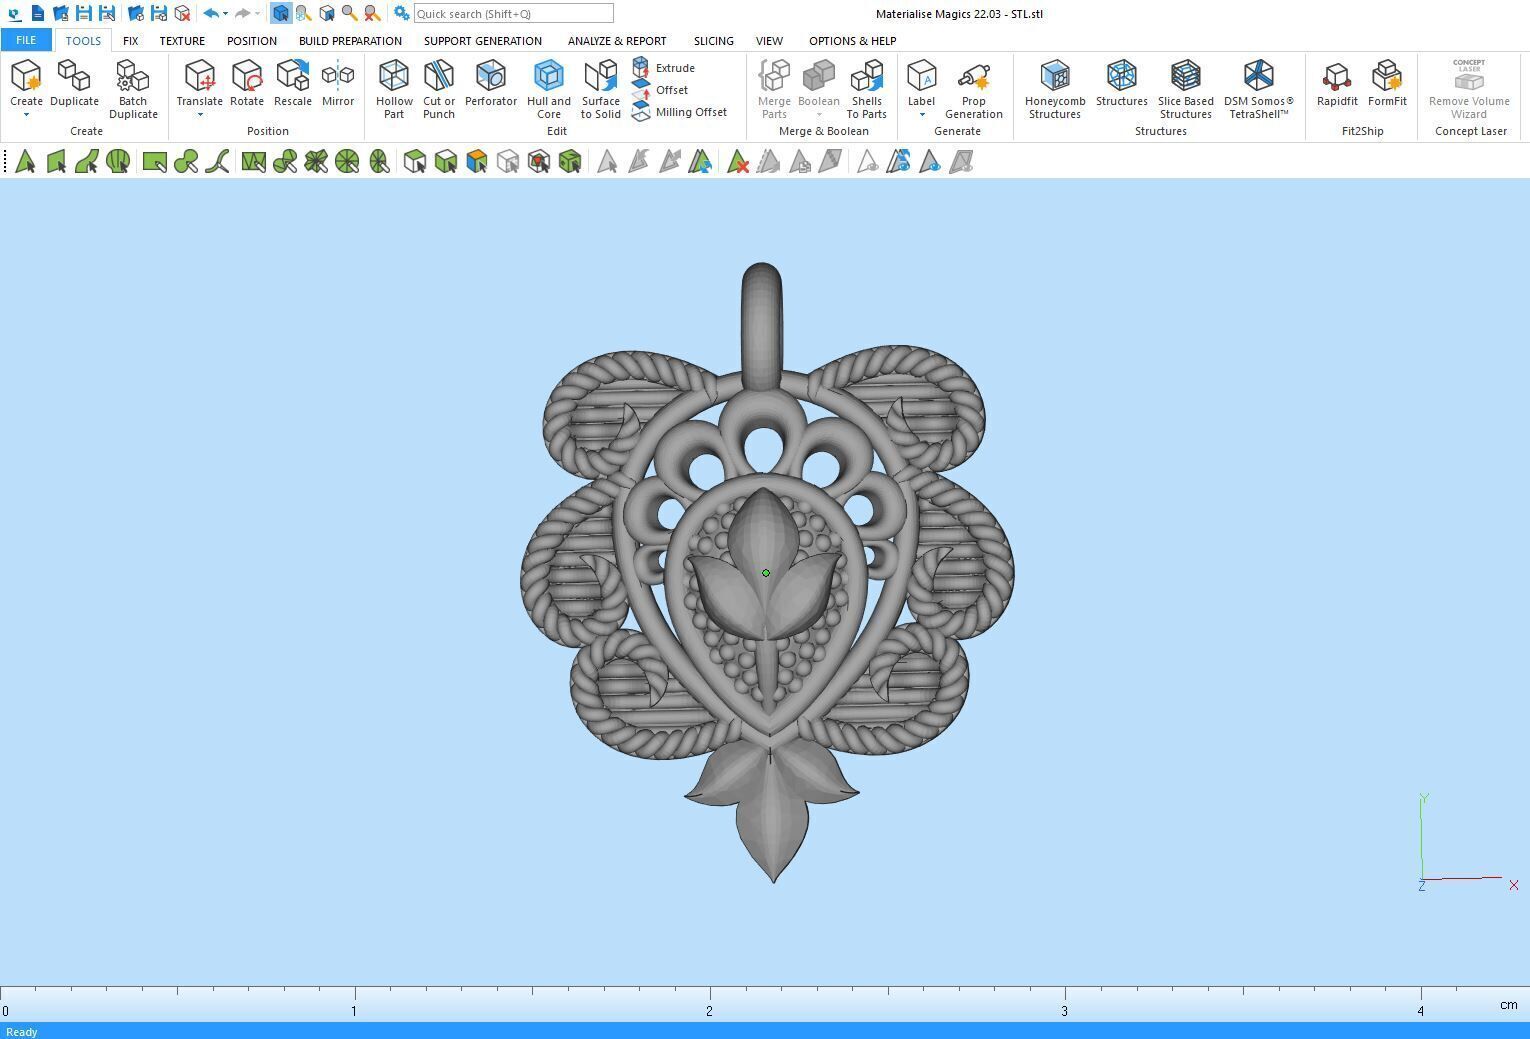Launch the FormFit tool
Viewport: 1530px width, 1039px height.
click(1387, 83)
